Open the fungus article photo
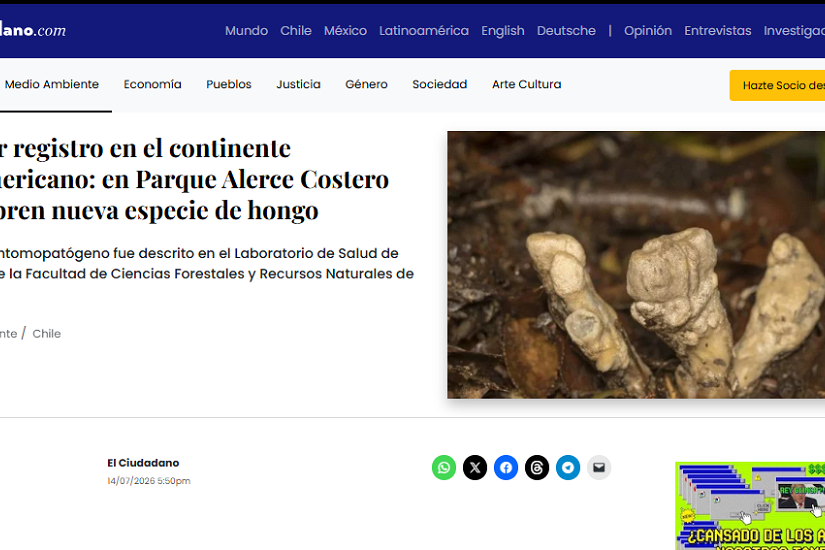This screenshot has width=825, height=550. point(636,265)
